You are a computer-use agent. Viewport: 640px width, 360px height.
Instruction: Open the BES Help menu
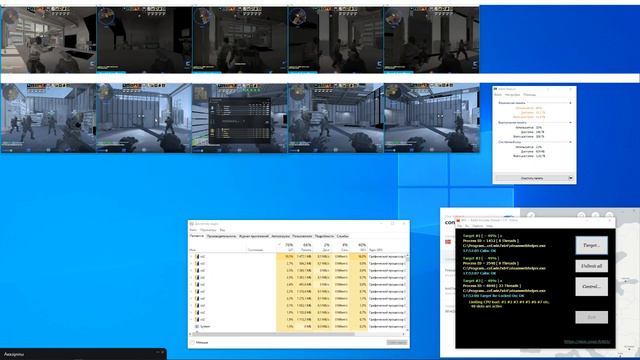tap(489, 226)
